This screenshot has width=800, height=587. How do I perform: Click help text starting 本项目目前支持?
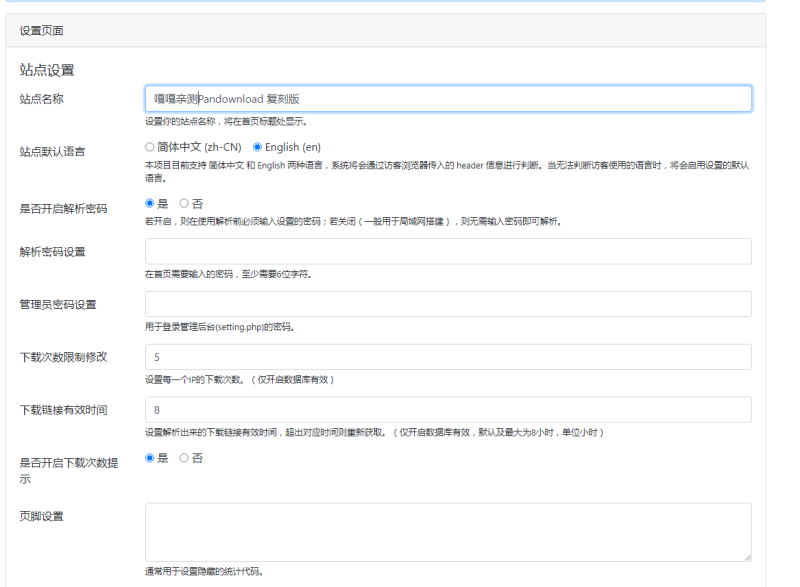[x=447, y=171]
